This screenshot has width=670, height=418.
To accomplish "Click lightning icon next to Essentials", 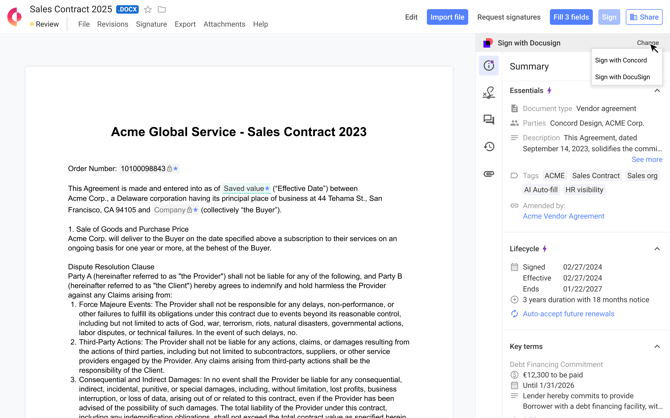I will tap(550, 90).
